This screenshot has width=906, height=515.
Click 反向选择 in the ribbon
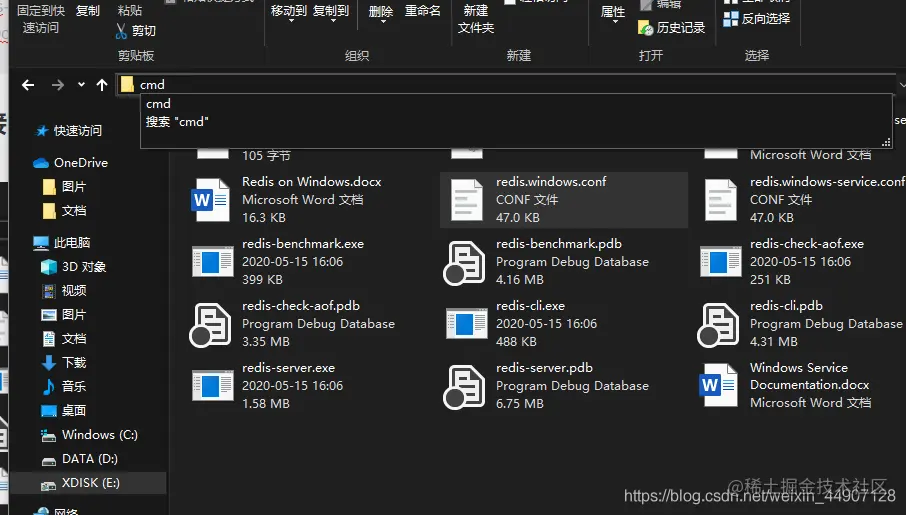pos(756,18)
